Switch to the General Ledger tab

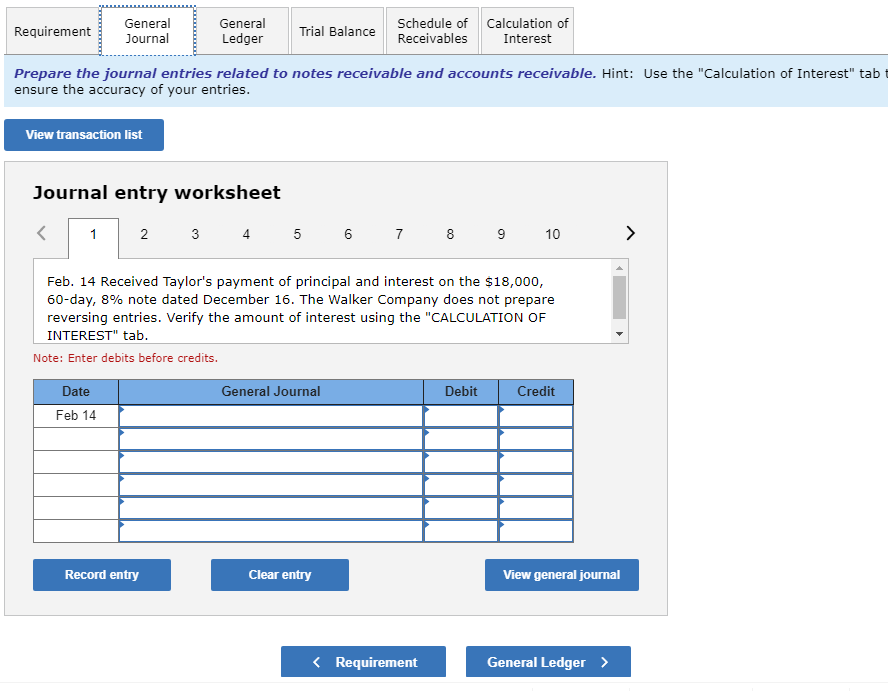[x=242, y=31]
